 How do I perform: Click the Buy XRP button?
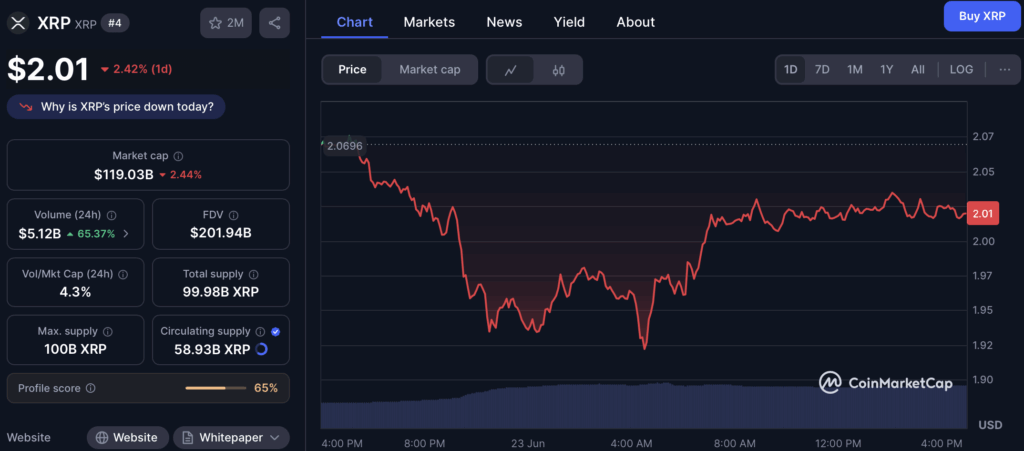tap(982, 17)
